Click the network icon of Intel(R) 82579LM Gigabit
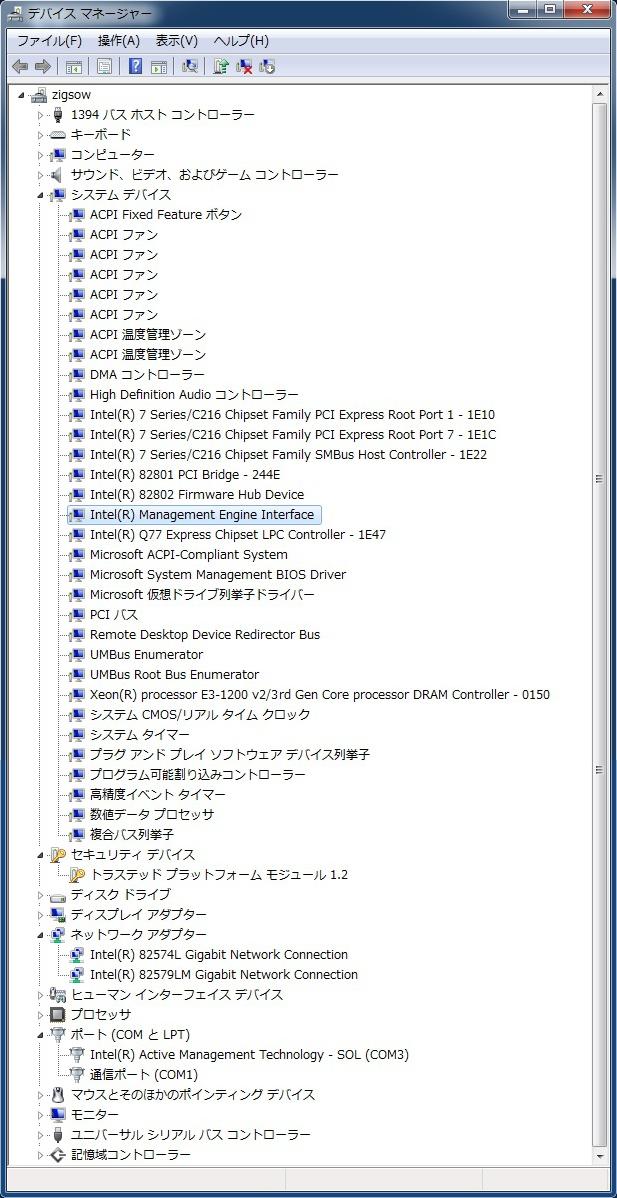This screenshot has height=1198, width=617. coord(77,974)
